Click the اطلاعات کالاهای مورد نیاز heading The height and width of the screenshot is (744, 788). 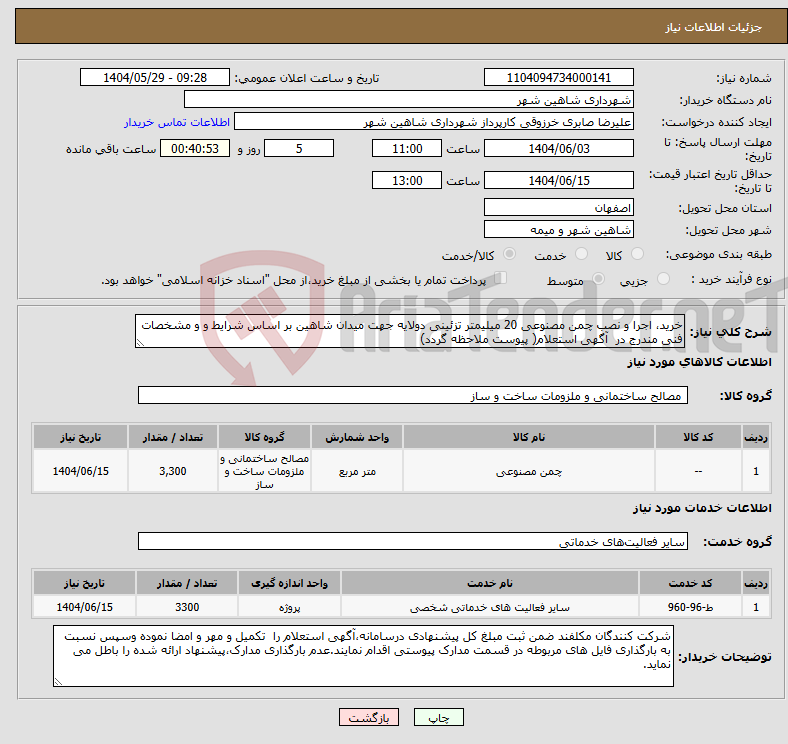pos(699,361)
